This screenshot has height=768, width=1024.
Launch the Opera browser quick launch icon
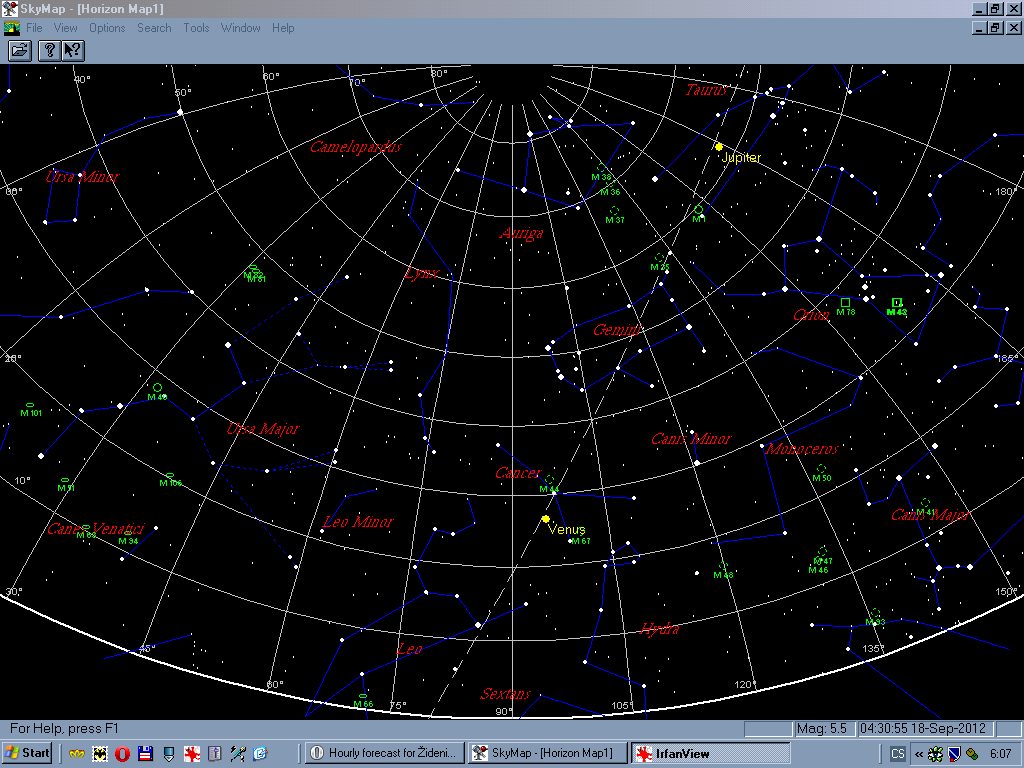pyautogui.click(x=122, y=754)
